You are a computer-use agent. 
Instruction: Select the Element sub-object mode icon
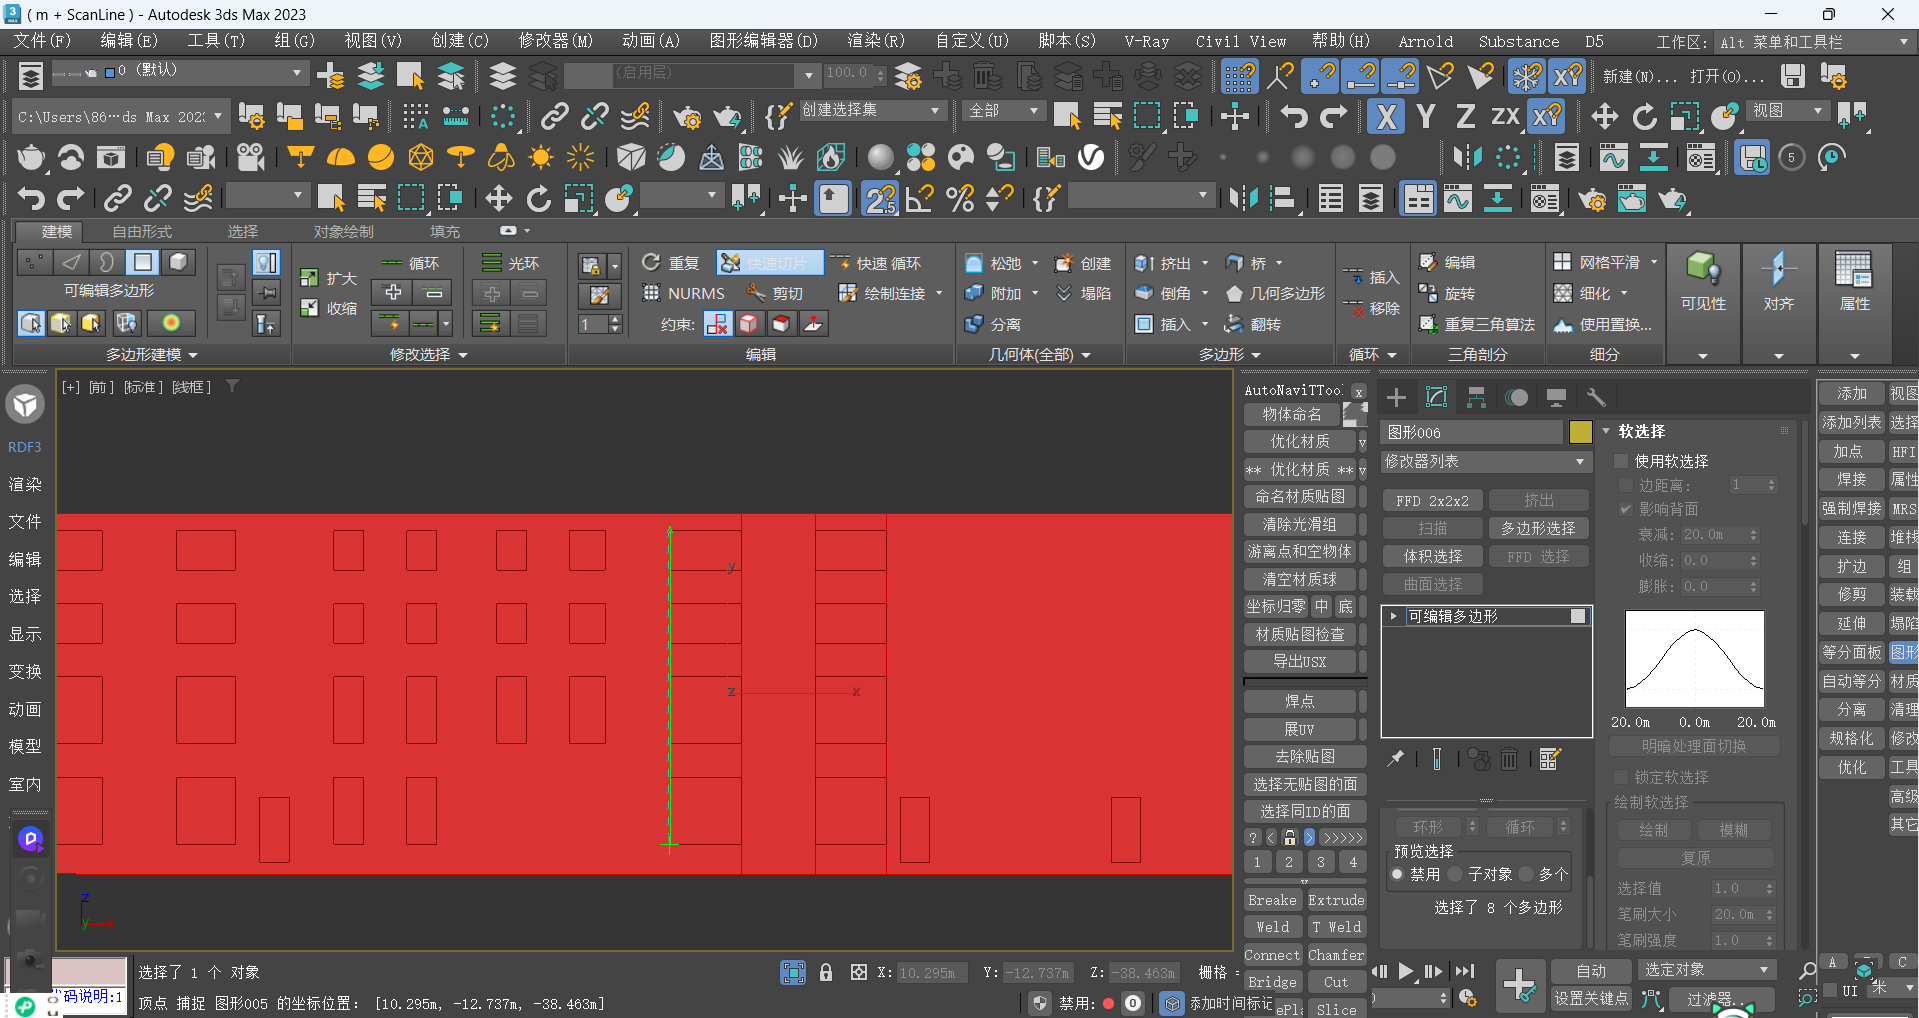pyautogui.click(x=177, y=262)
